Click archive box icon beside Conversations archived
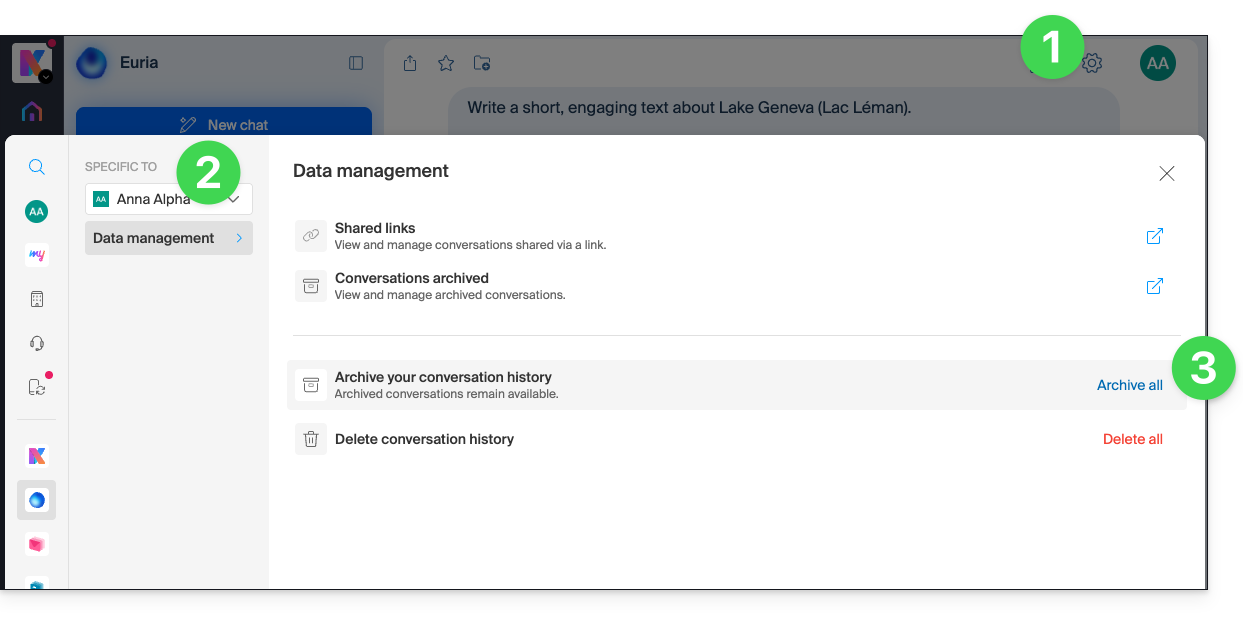Viewport: 1243px width, 625px height. click(311, 286)
